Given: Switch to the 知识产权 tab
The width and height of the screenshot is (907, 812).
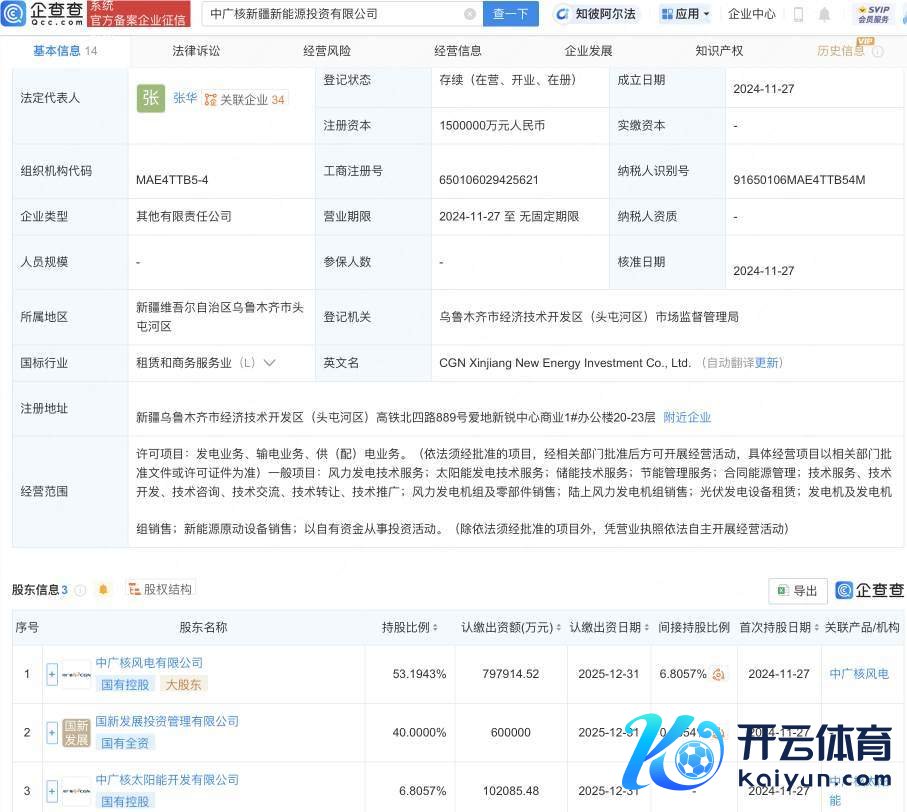Looking at the screenshot, I should click(x=719, y=50).
